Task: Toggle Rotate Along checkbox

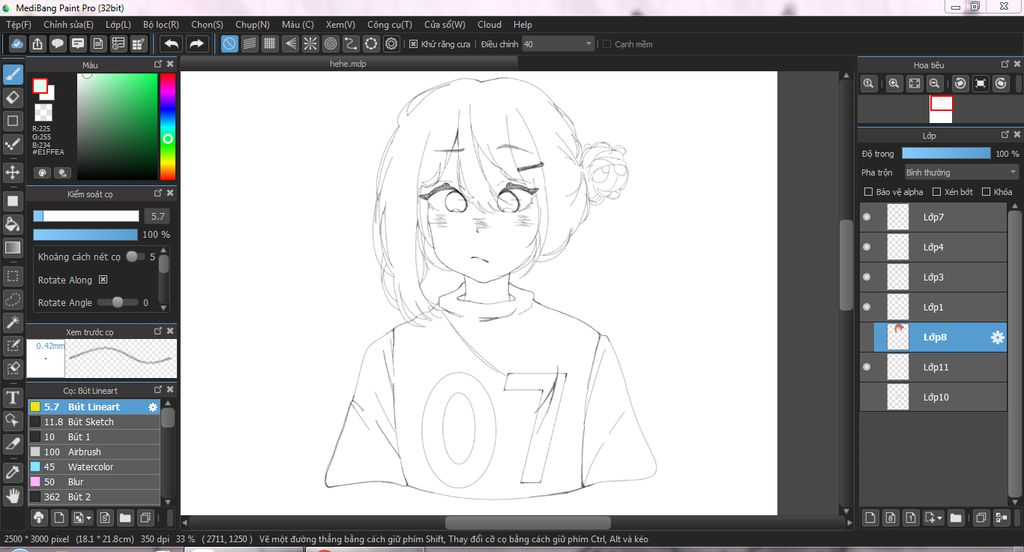Action: [x=103, y=280]
